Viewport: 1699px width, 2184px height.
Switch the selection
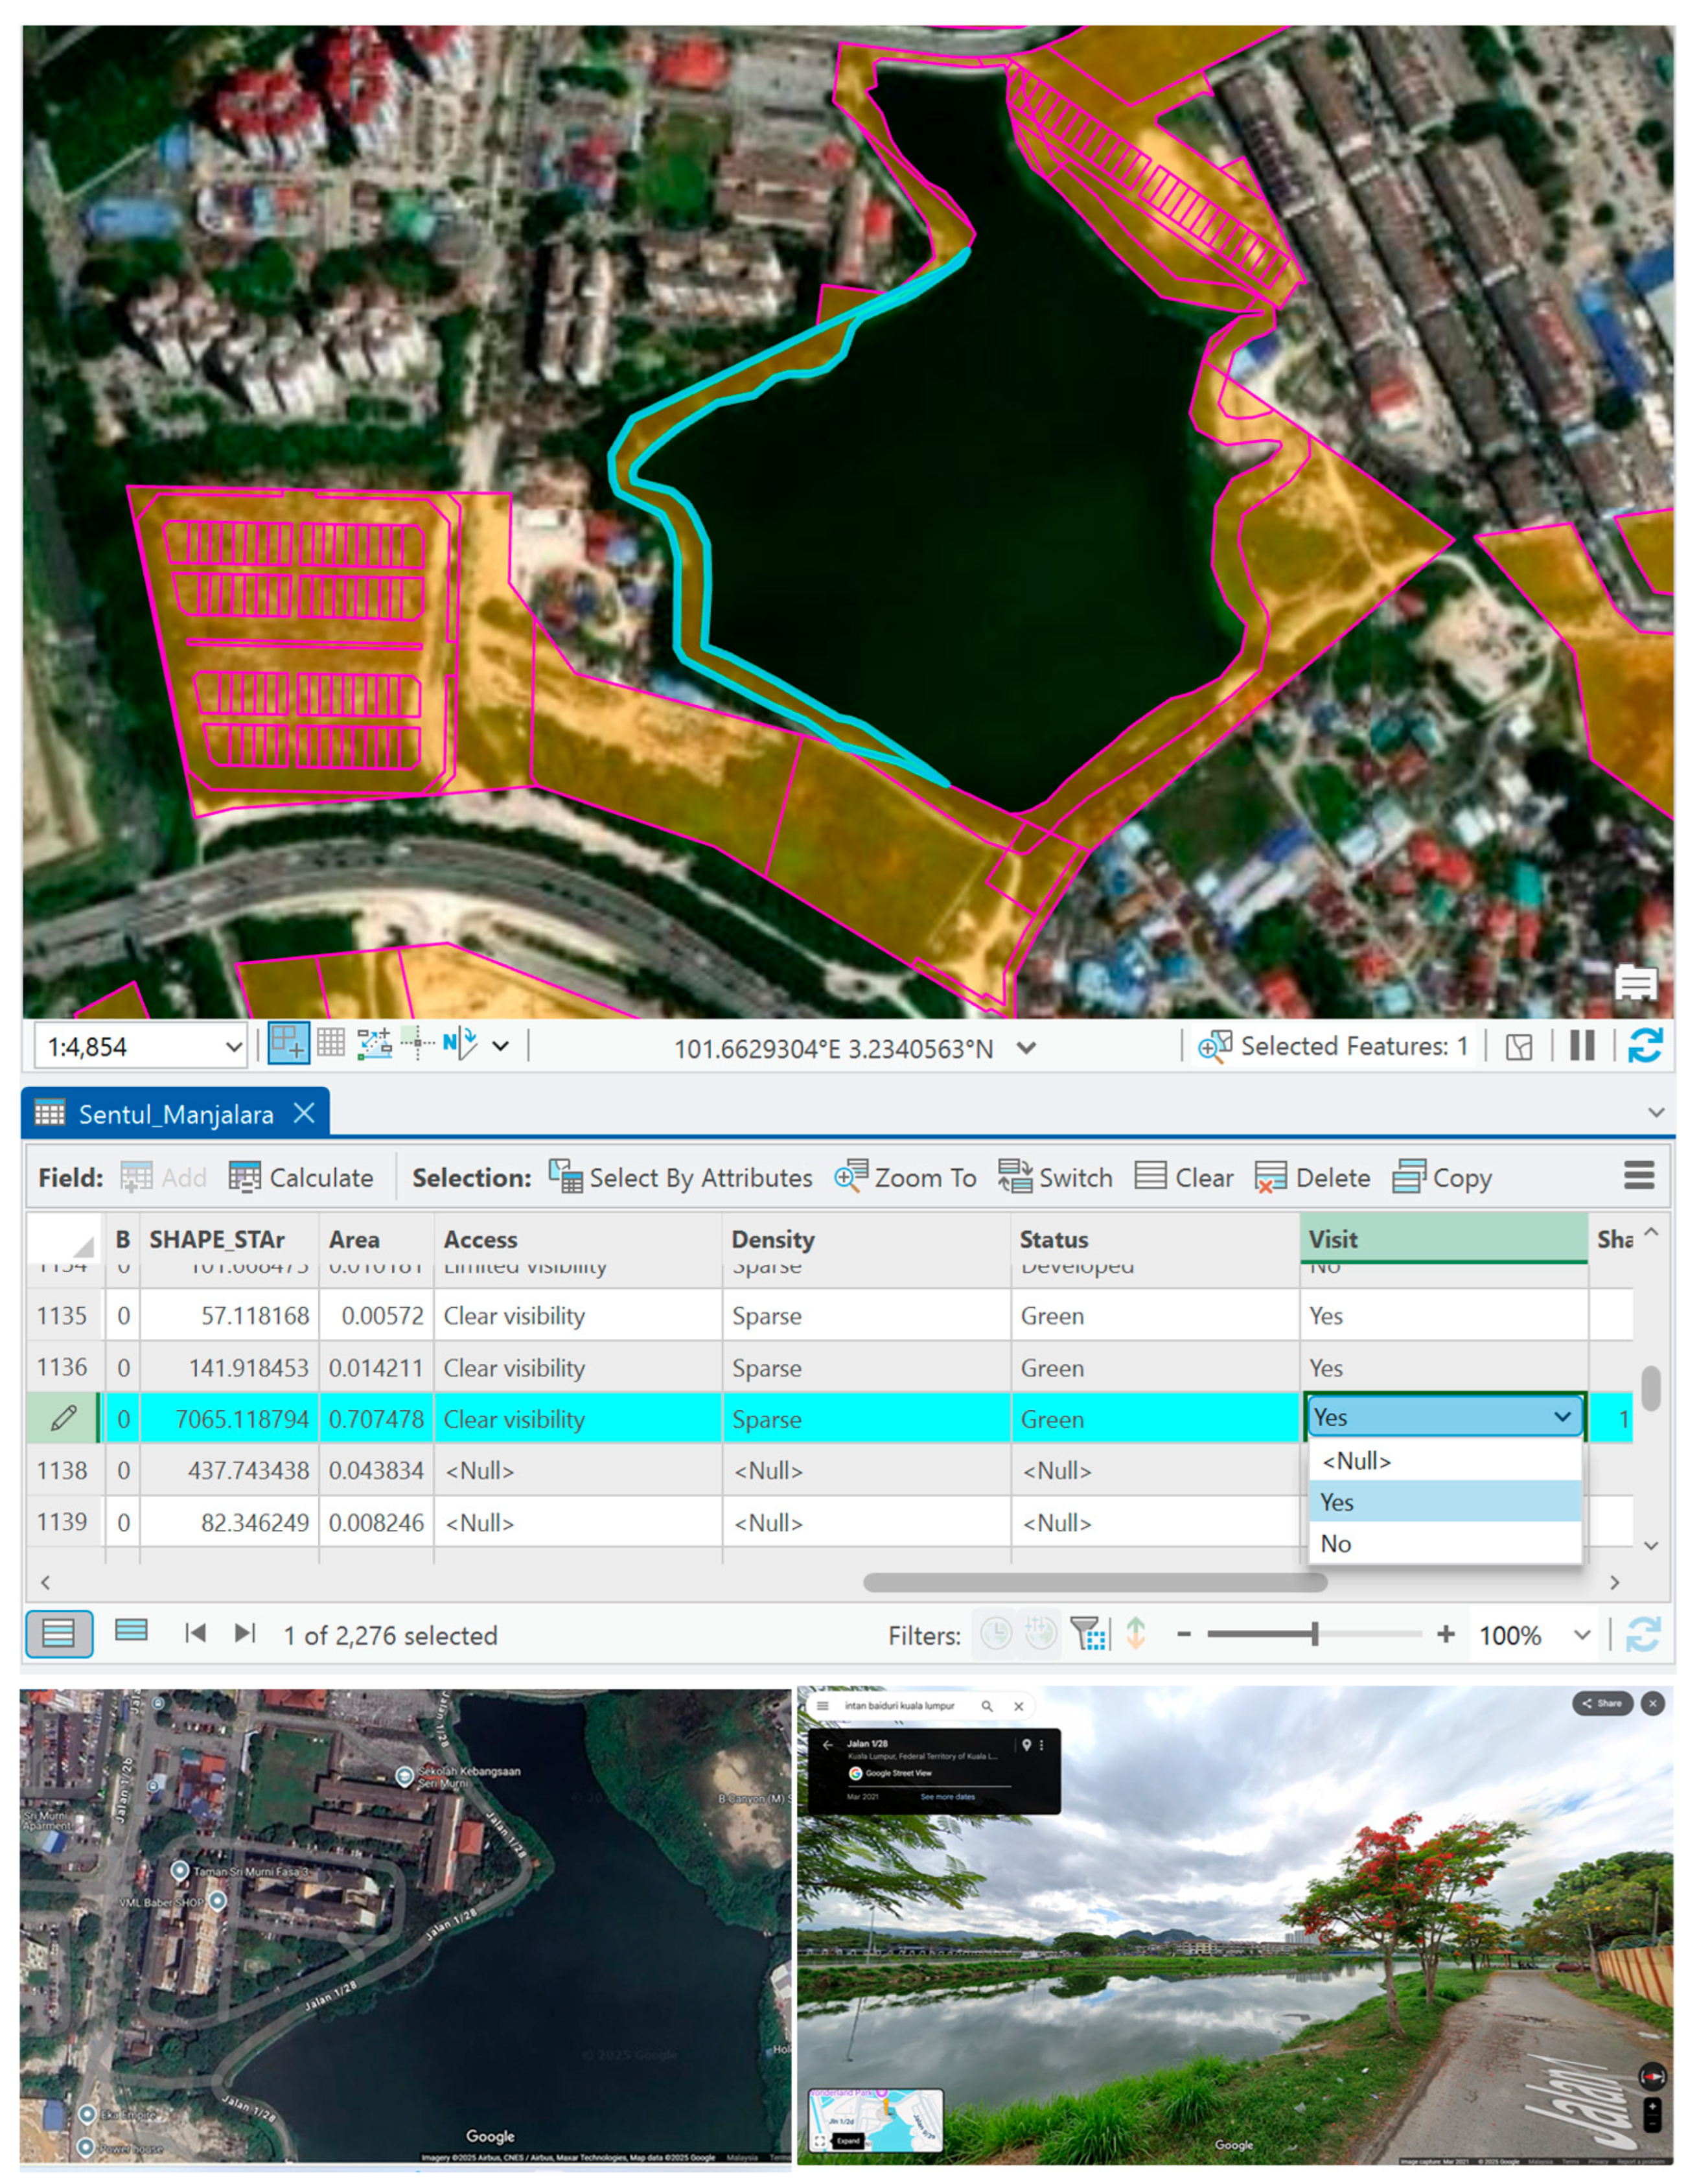(x=1055, y=1178)
